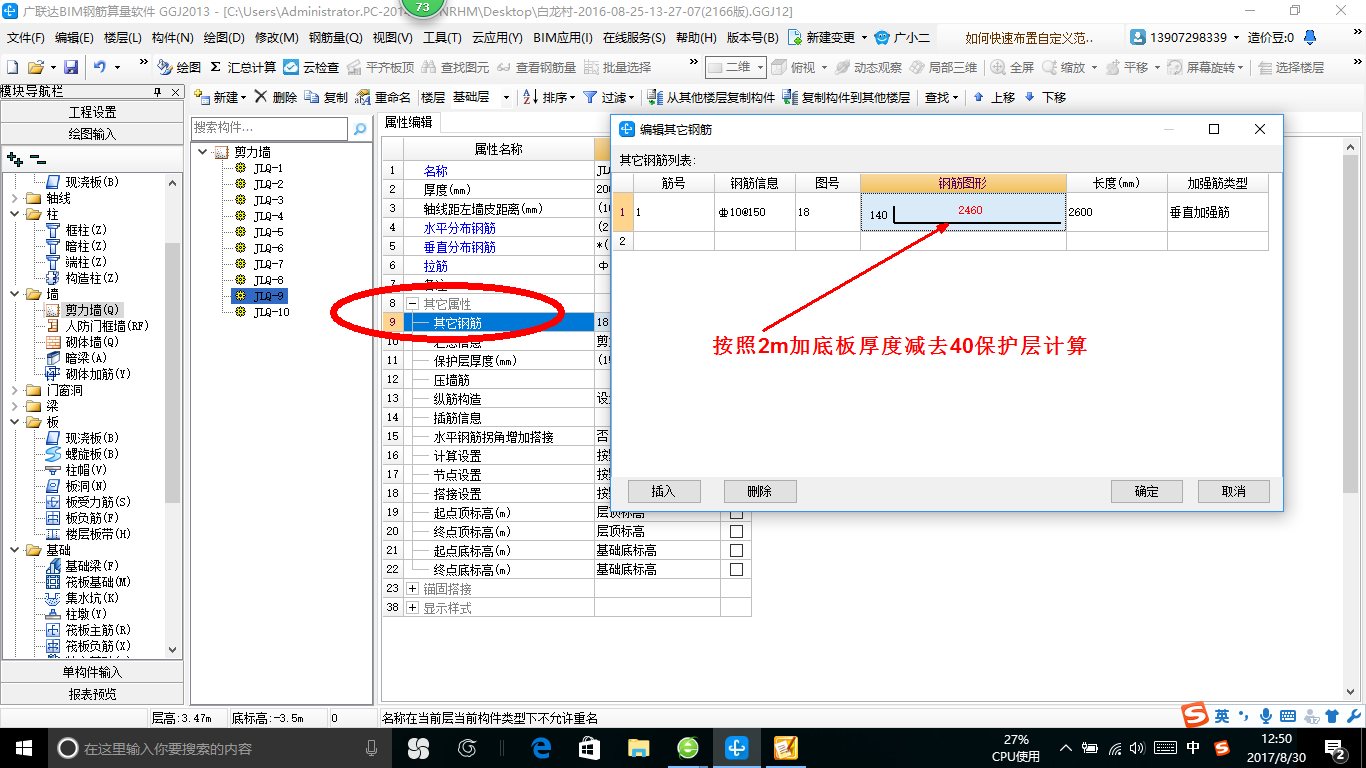The width and height of the screenshot is (1366, 768).
Task: Open the 二维 view mode dropdown
Action: point(736,67)
